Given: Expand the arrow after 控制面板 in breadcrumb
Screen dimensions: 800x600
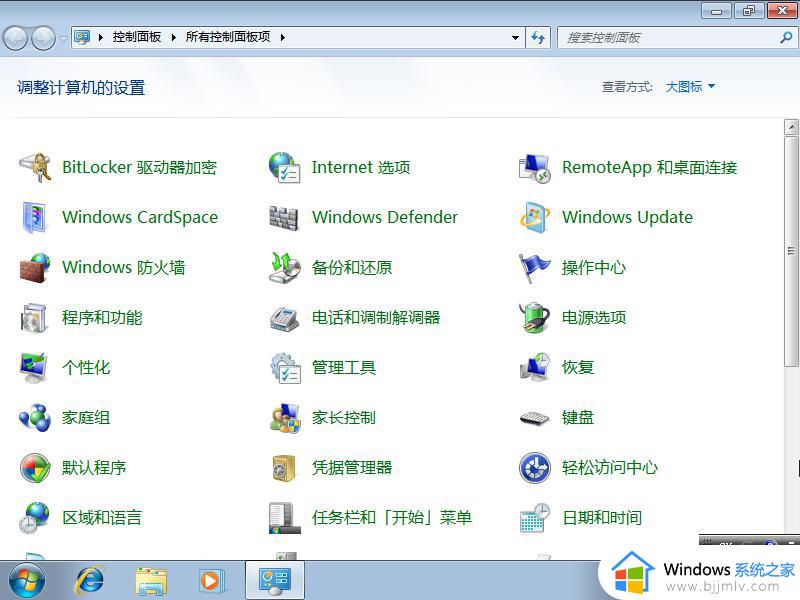Looking at the screenshot, I should (x=173, y=37).
